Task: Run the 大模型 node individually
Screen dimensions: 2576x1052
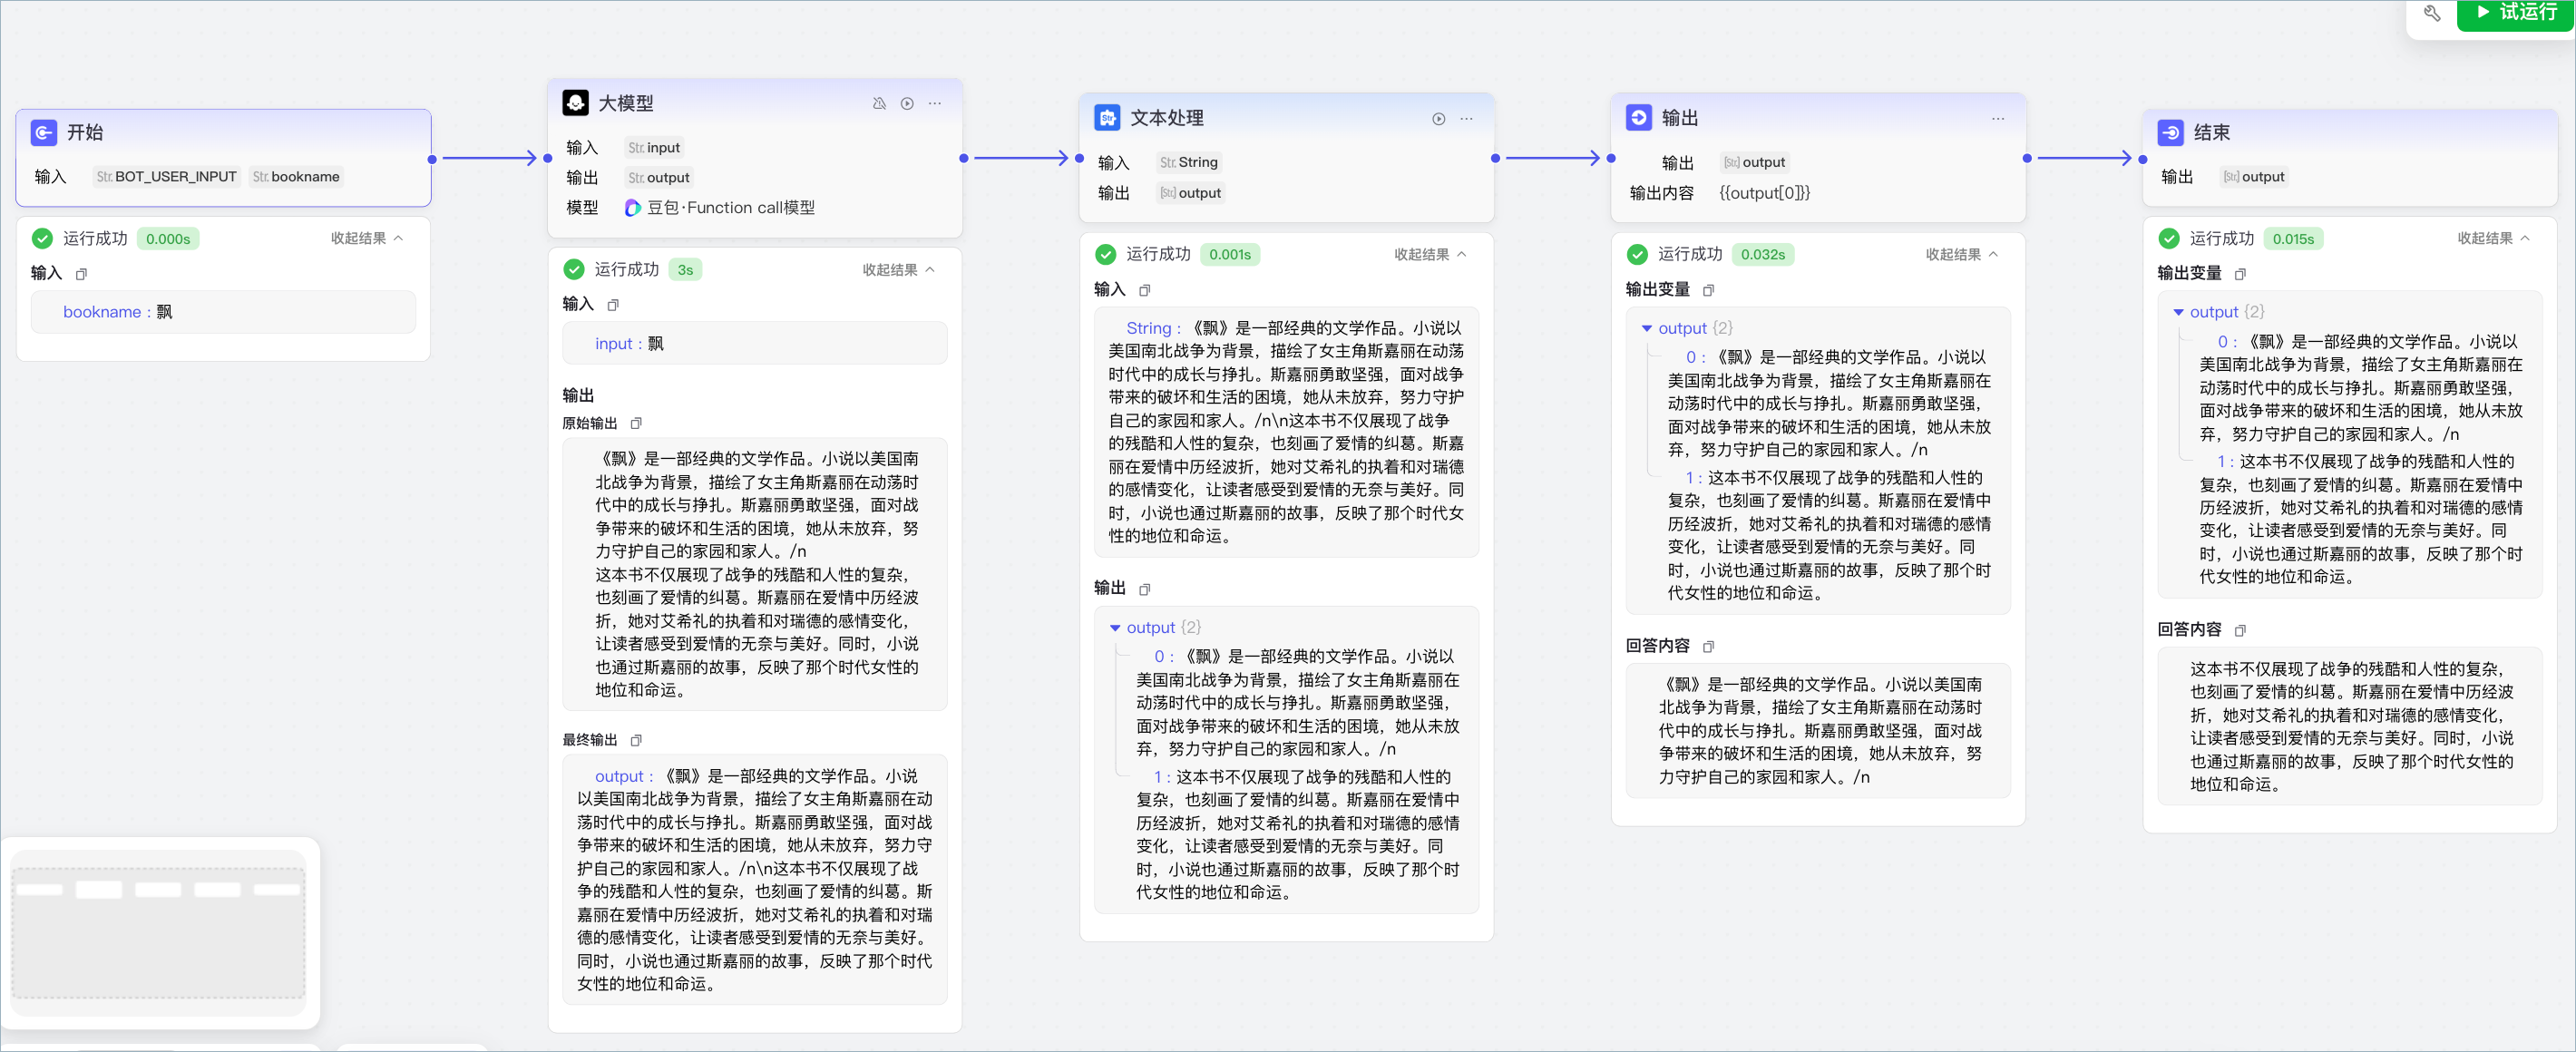Action: (907, 103)
